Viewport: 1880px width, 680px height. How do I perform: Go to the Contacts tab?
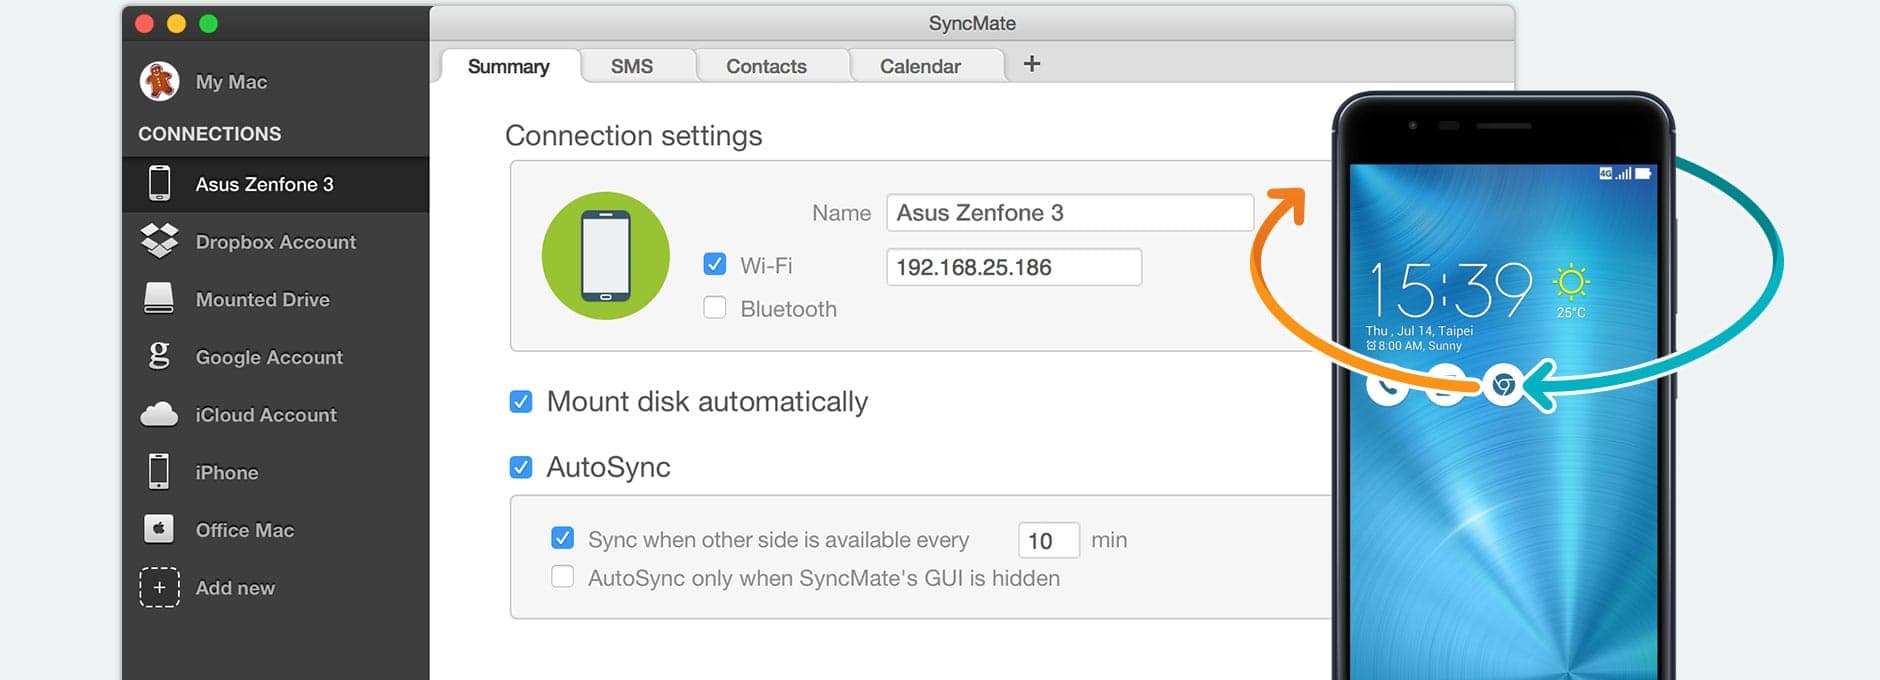pos(767,66)
